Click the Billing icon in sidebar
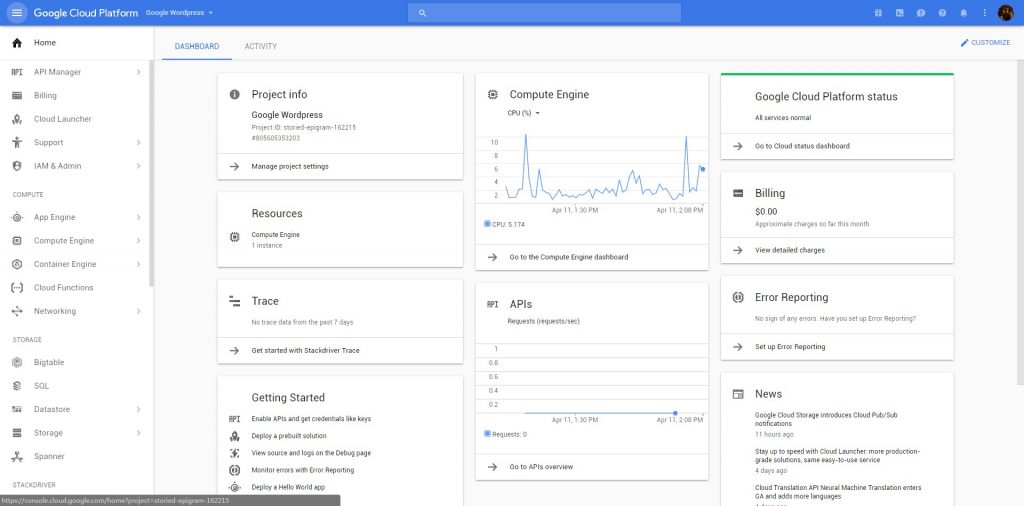Screen dimensions: 1024x506 tap(16, 96)
